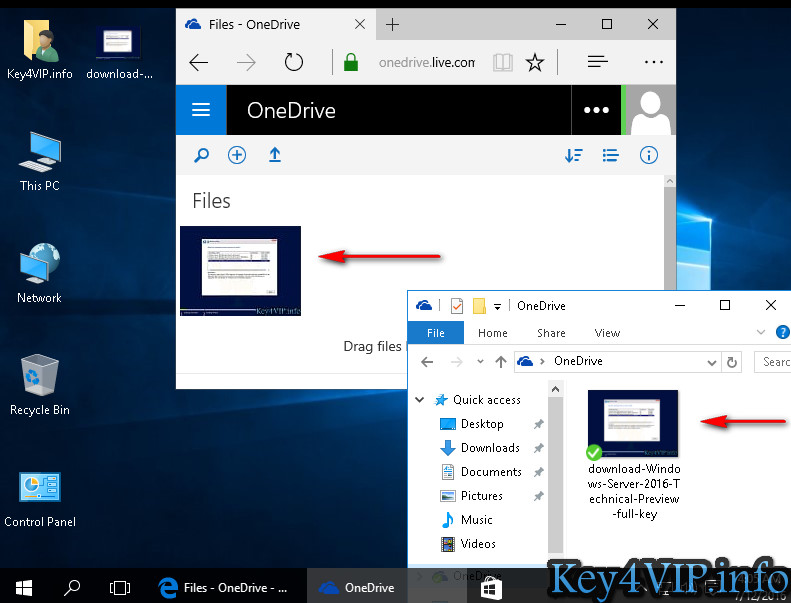The width and height of the screenshot is (791, 603).
Task: Select download-Windows-Server-2016 file in Explorer
Action: point(634,455)
